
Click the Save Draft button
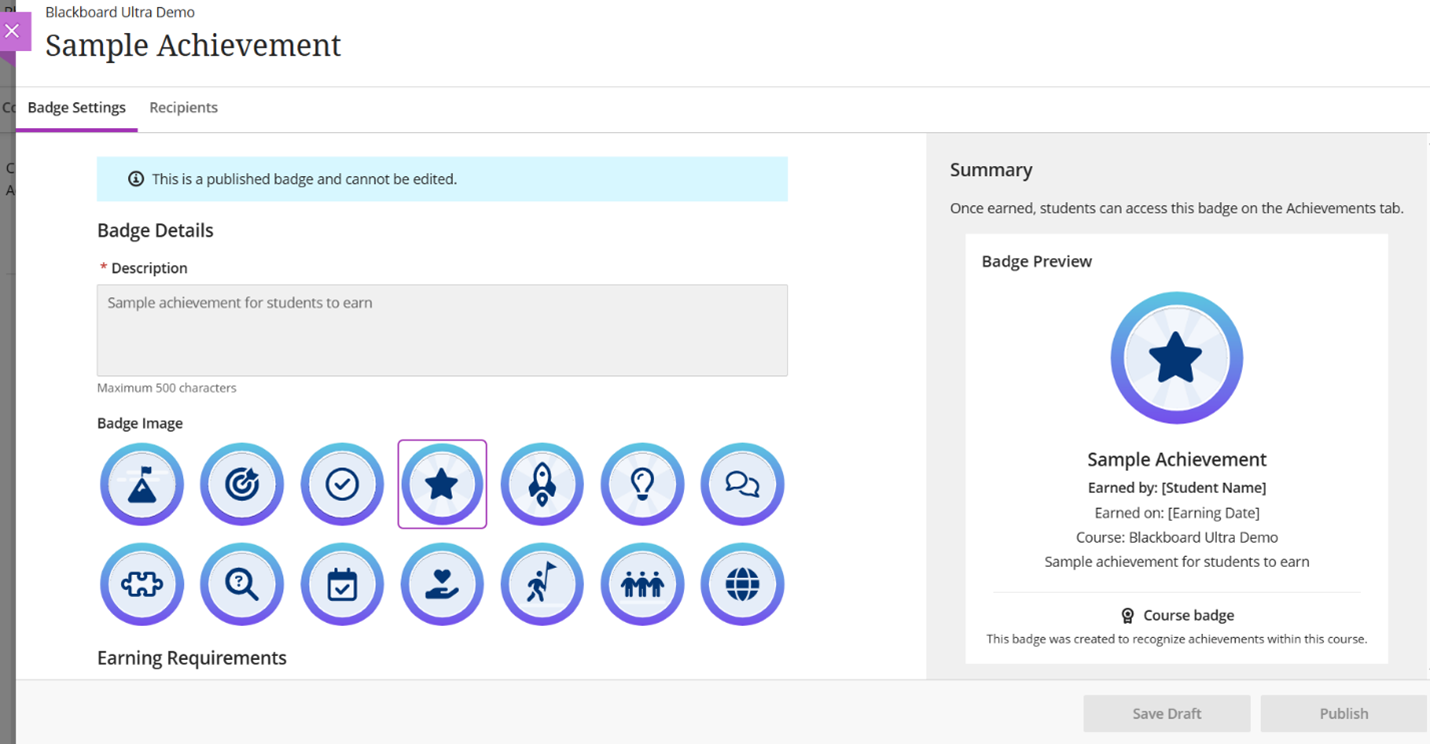[1166, 714]
